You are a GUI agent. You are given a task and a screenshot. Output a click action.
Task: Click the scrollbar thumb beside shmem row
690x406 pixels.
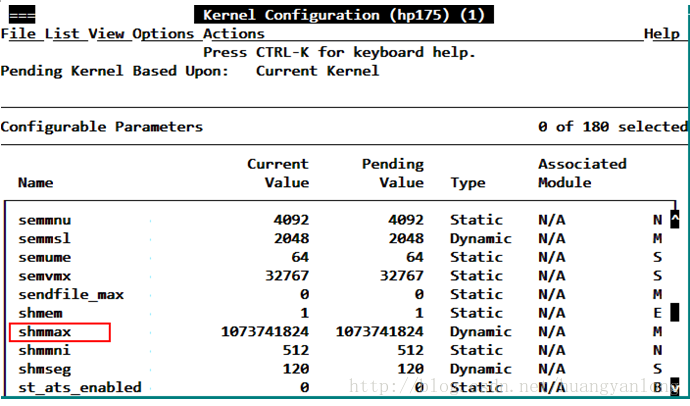click(x=674, y=313)
